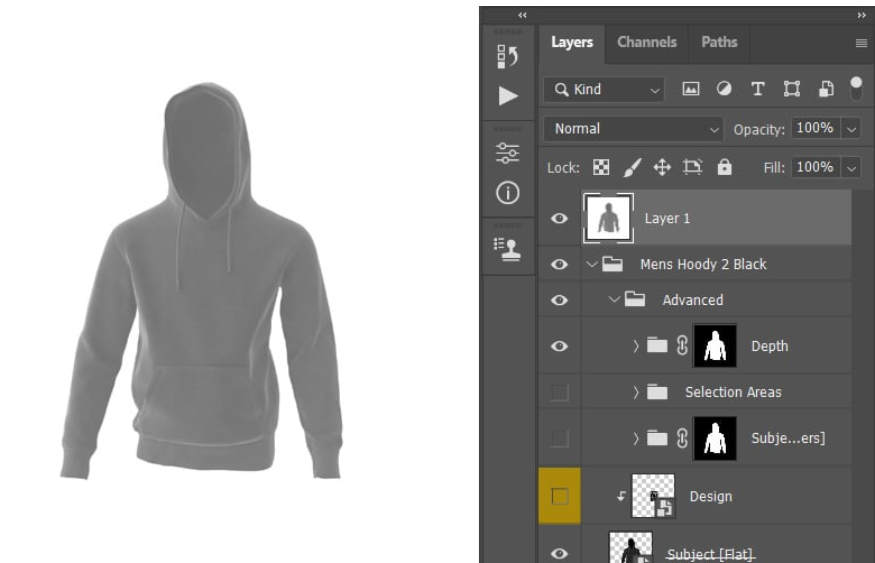
Task: Click the Fill 100% value field
Action: tap(815, 167)
